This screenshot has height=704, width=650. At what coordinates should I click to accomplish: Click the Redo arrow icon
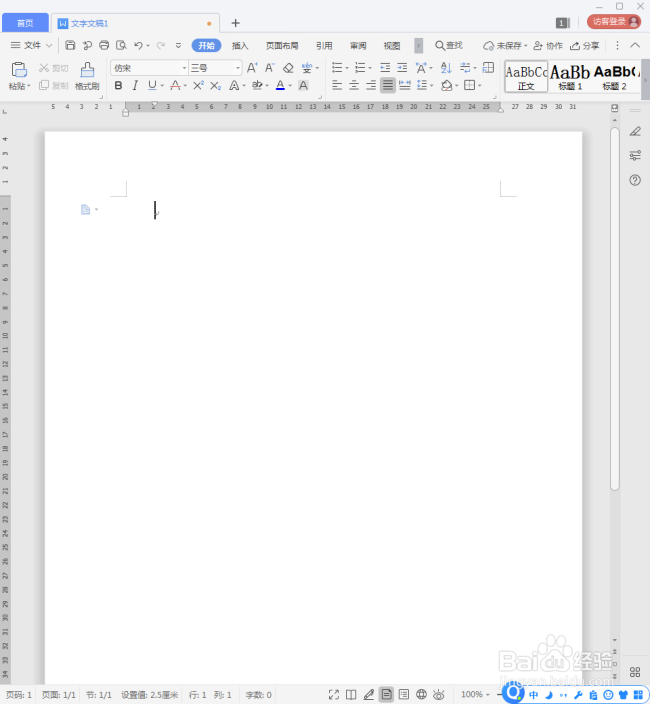161,45
